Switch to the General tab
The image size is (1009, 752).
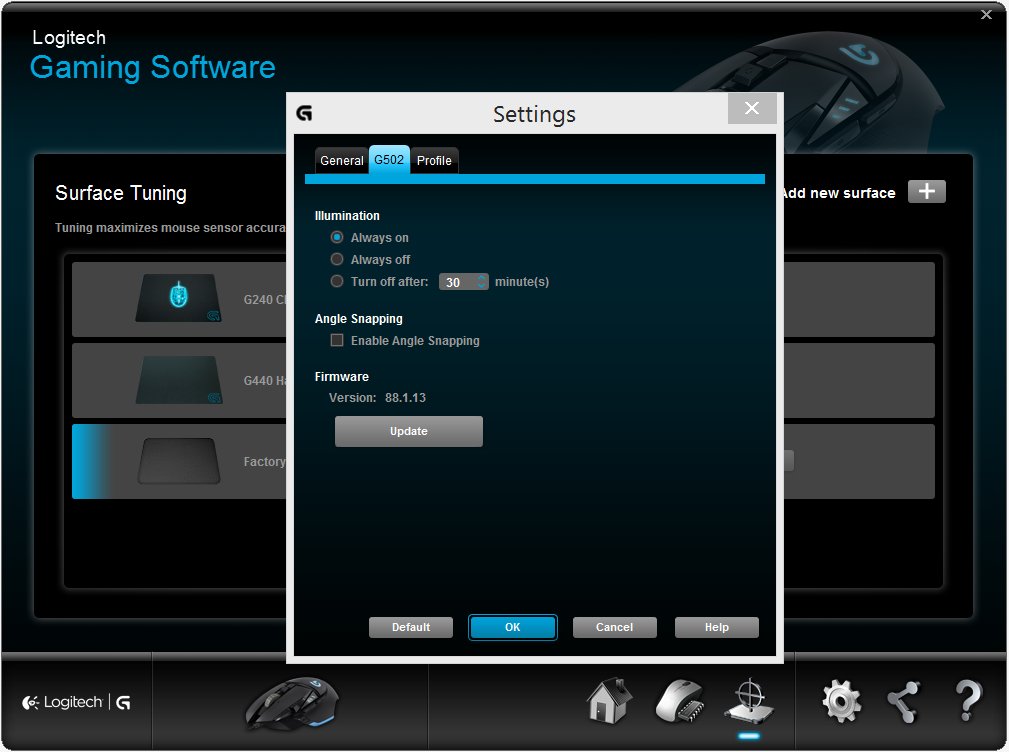pyautogui.click(x=342, y=161)
